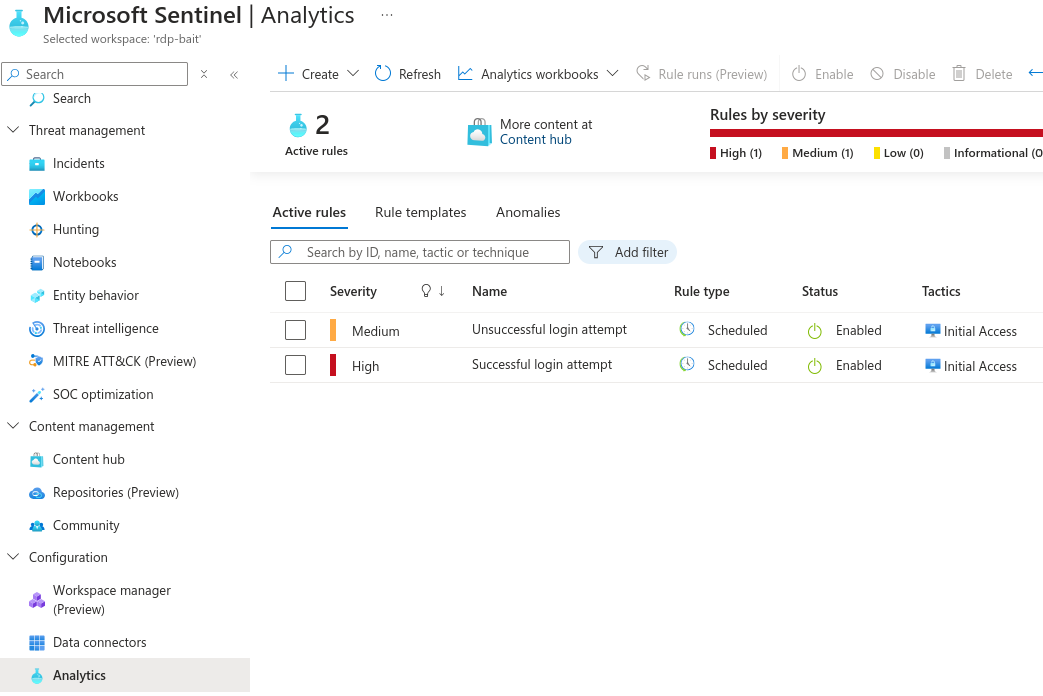Viewport: 1043px width, 696px height.
Task: Sort by the Rule type column
Action: (702, 291)
